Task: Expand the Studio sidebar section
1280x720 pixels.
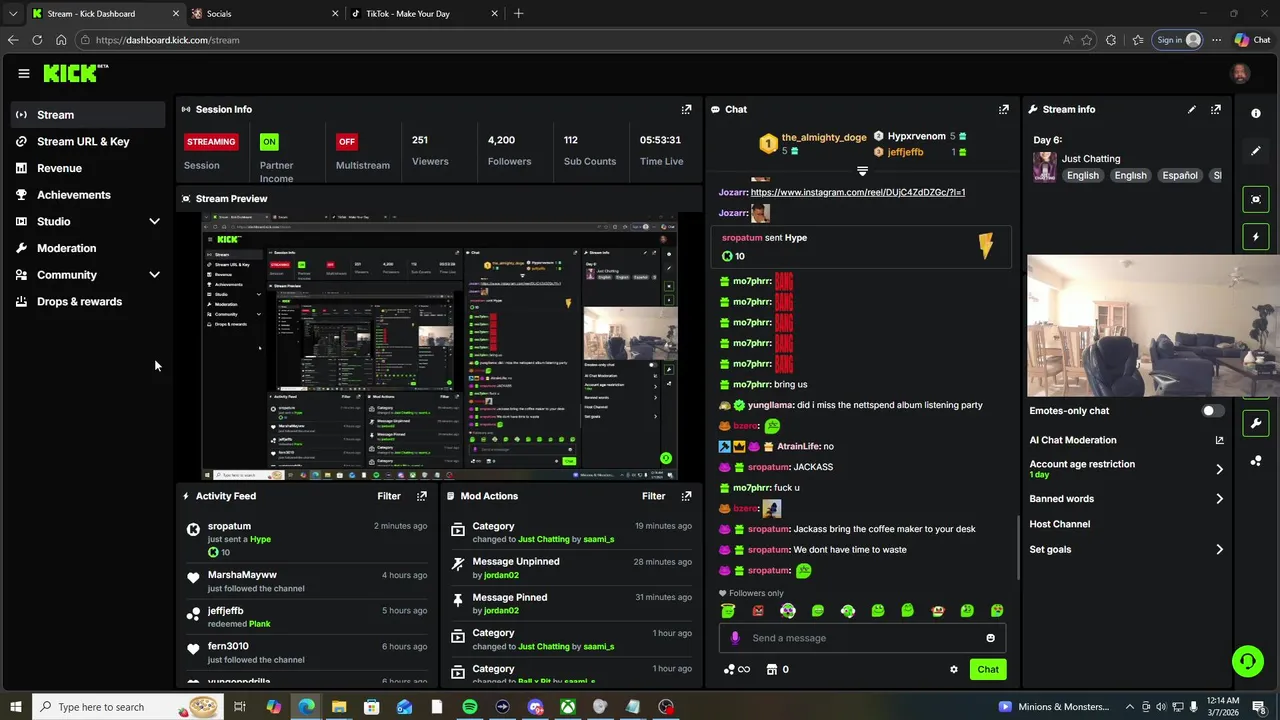Action: 154,221
